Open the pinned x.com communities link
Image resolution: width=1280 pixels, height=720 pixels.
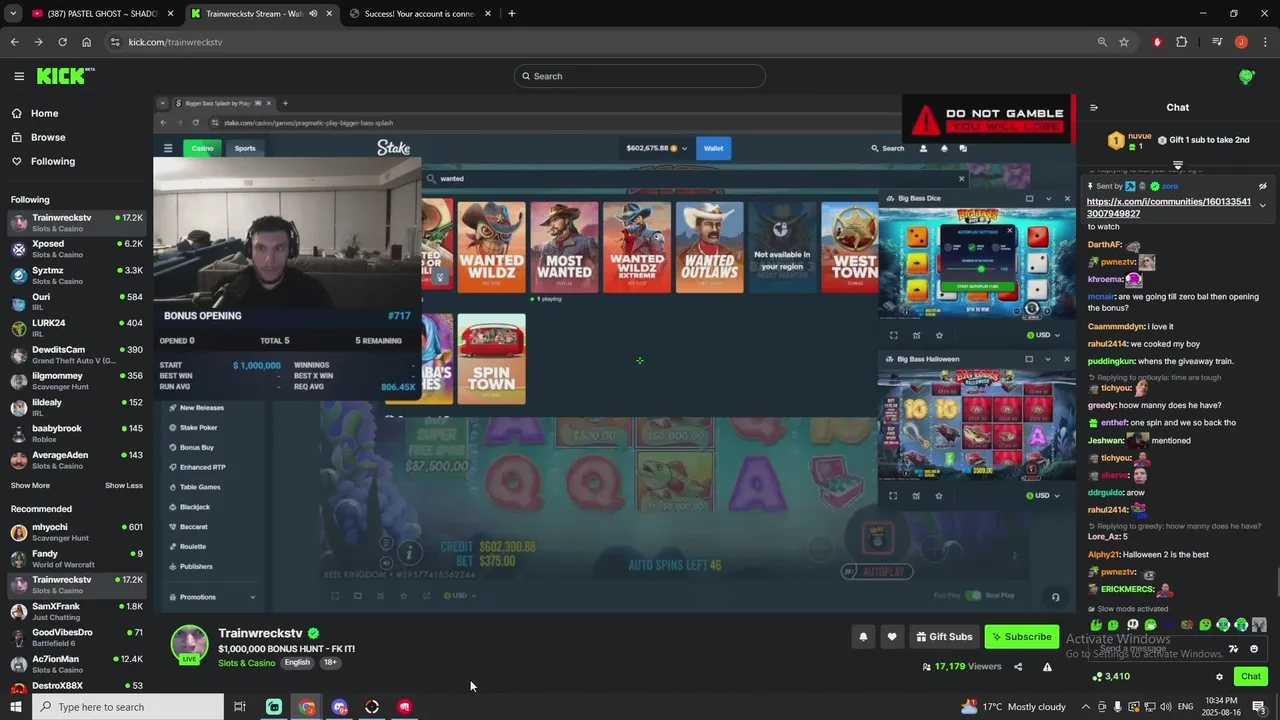tap(1168, 207)
